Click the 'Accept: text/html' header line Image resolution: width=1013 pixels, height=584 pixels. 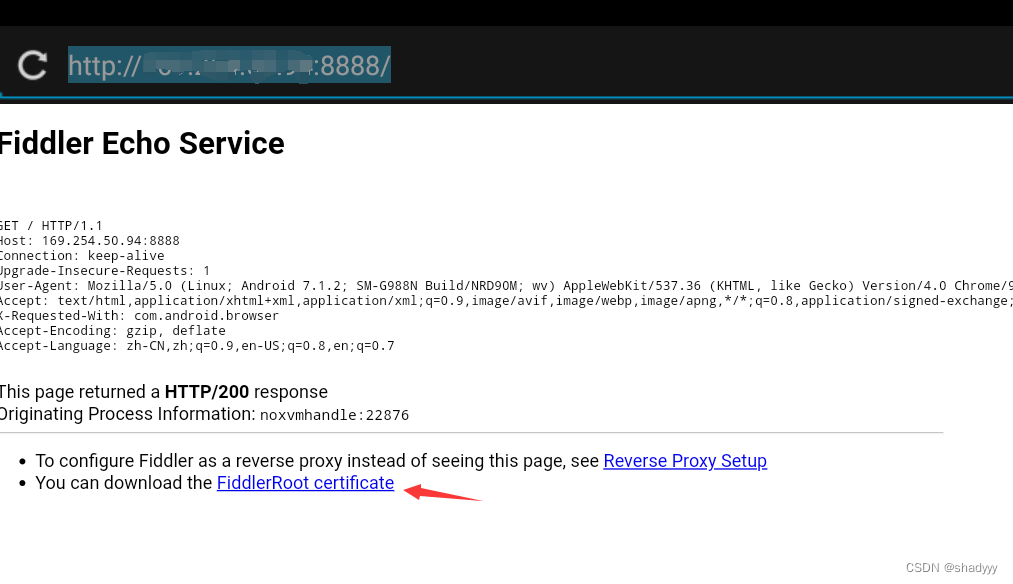506,300
